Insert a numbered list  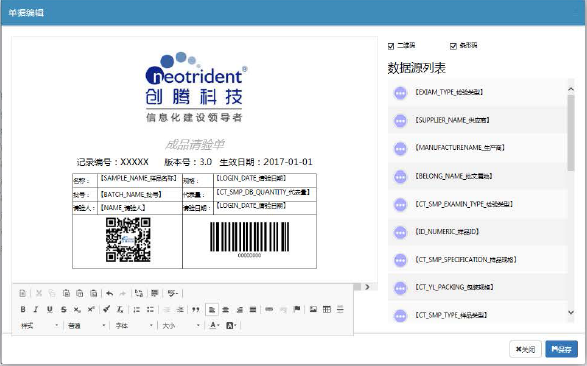point(137,309)
